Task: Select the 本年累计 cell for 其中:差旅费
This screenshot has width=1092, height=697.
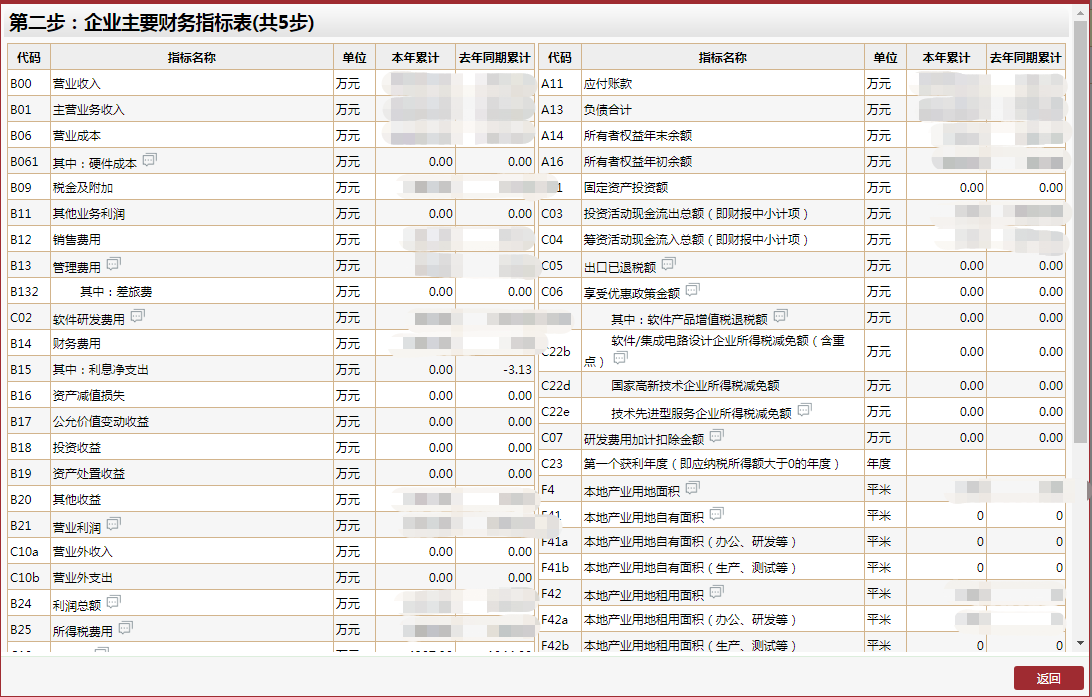Action: [415, 292]
